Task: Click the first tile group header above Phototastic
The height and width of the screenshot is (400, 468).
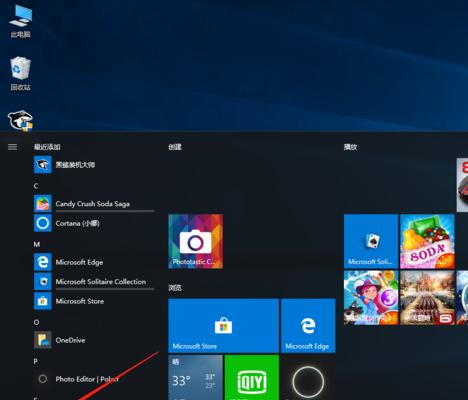Action: [175, 147]
